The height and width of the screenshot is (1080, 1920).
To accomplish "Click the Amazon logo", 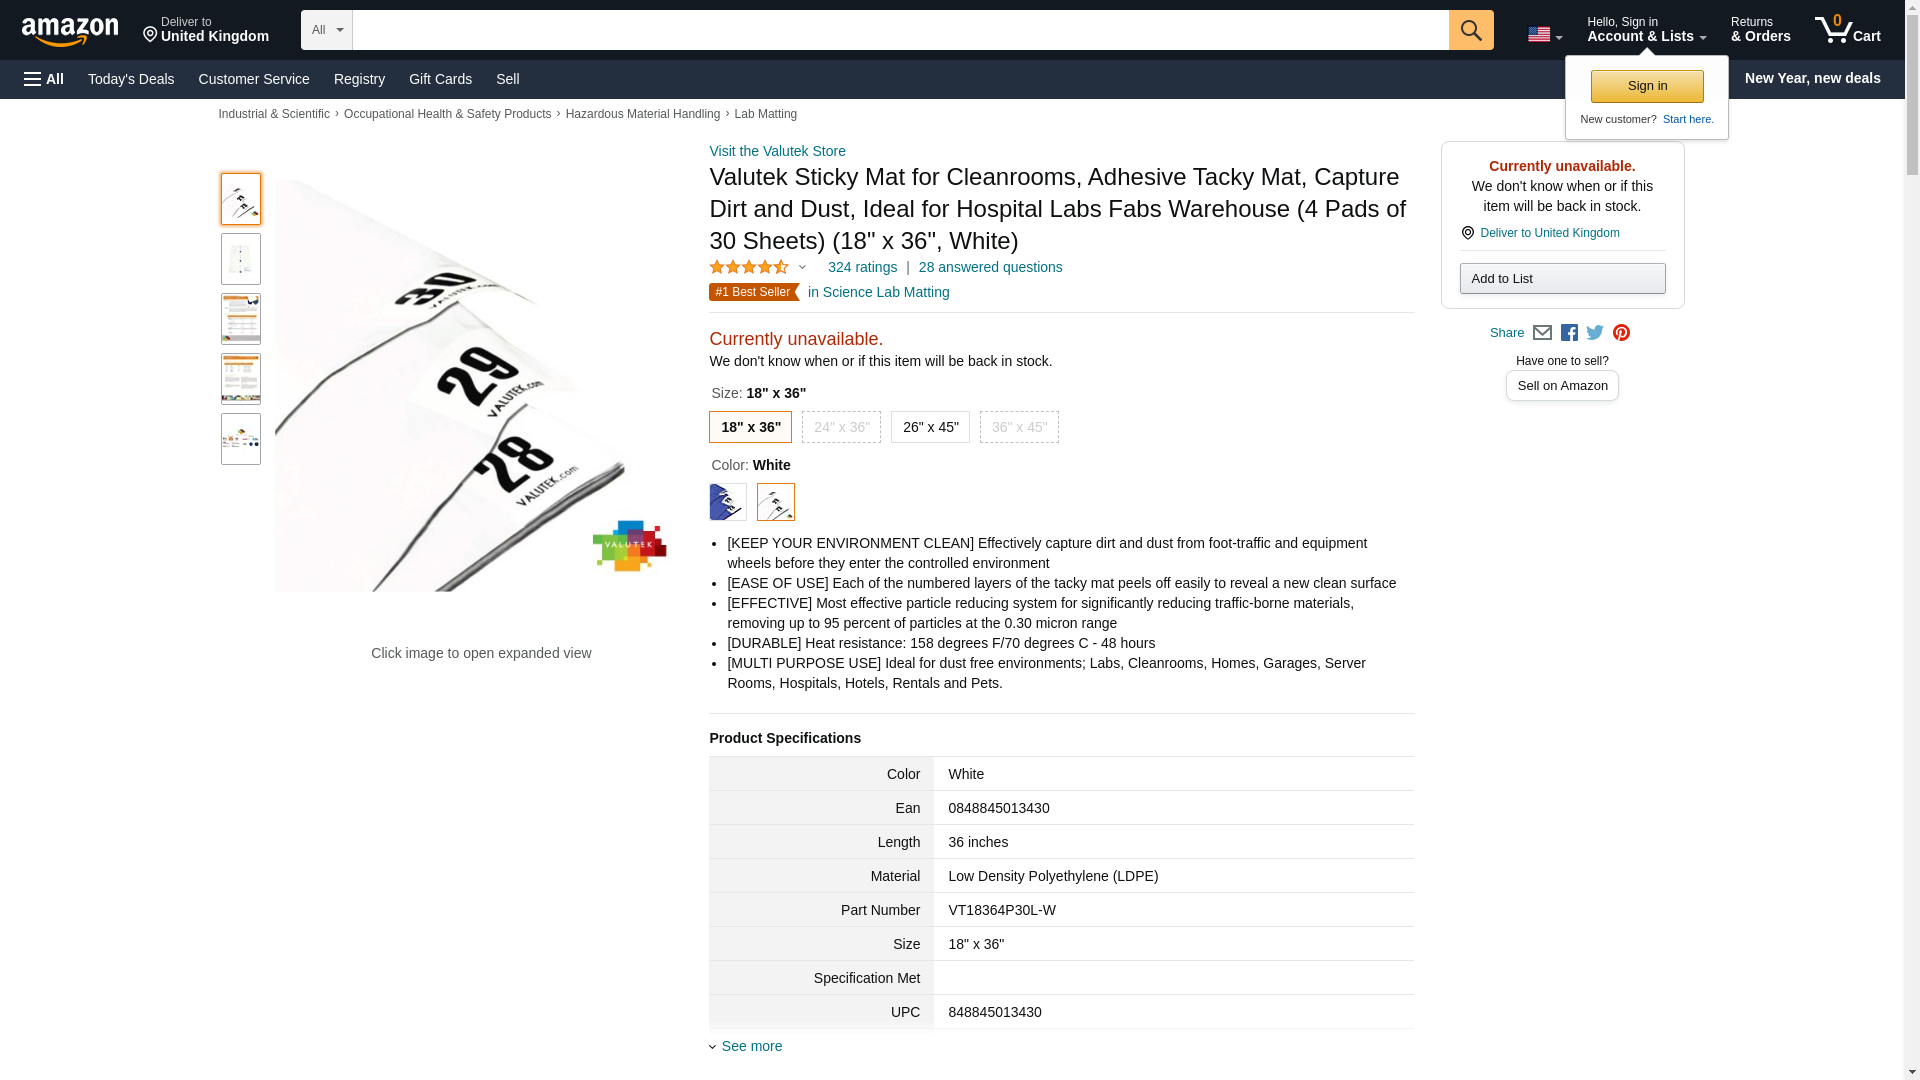I will tap(70, 32).
